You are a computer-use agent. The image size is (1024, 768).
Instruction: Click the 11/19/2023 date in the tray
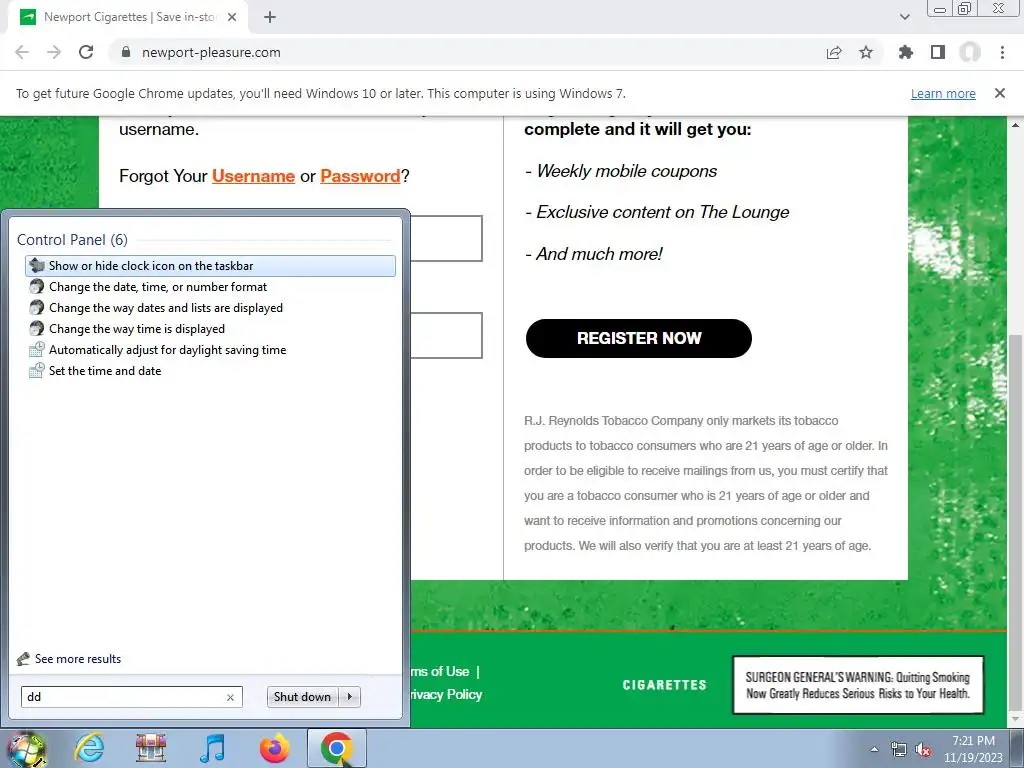click(973, 758)
